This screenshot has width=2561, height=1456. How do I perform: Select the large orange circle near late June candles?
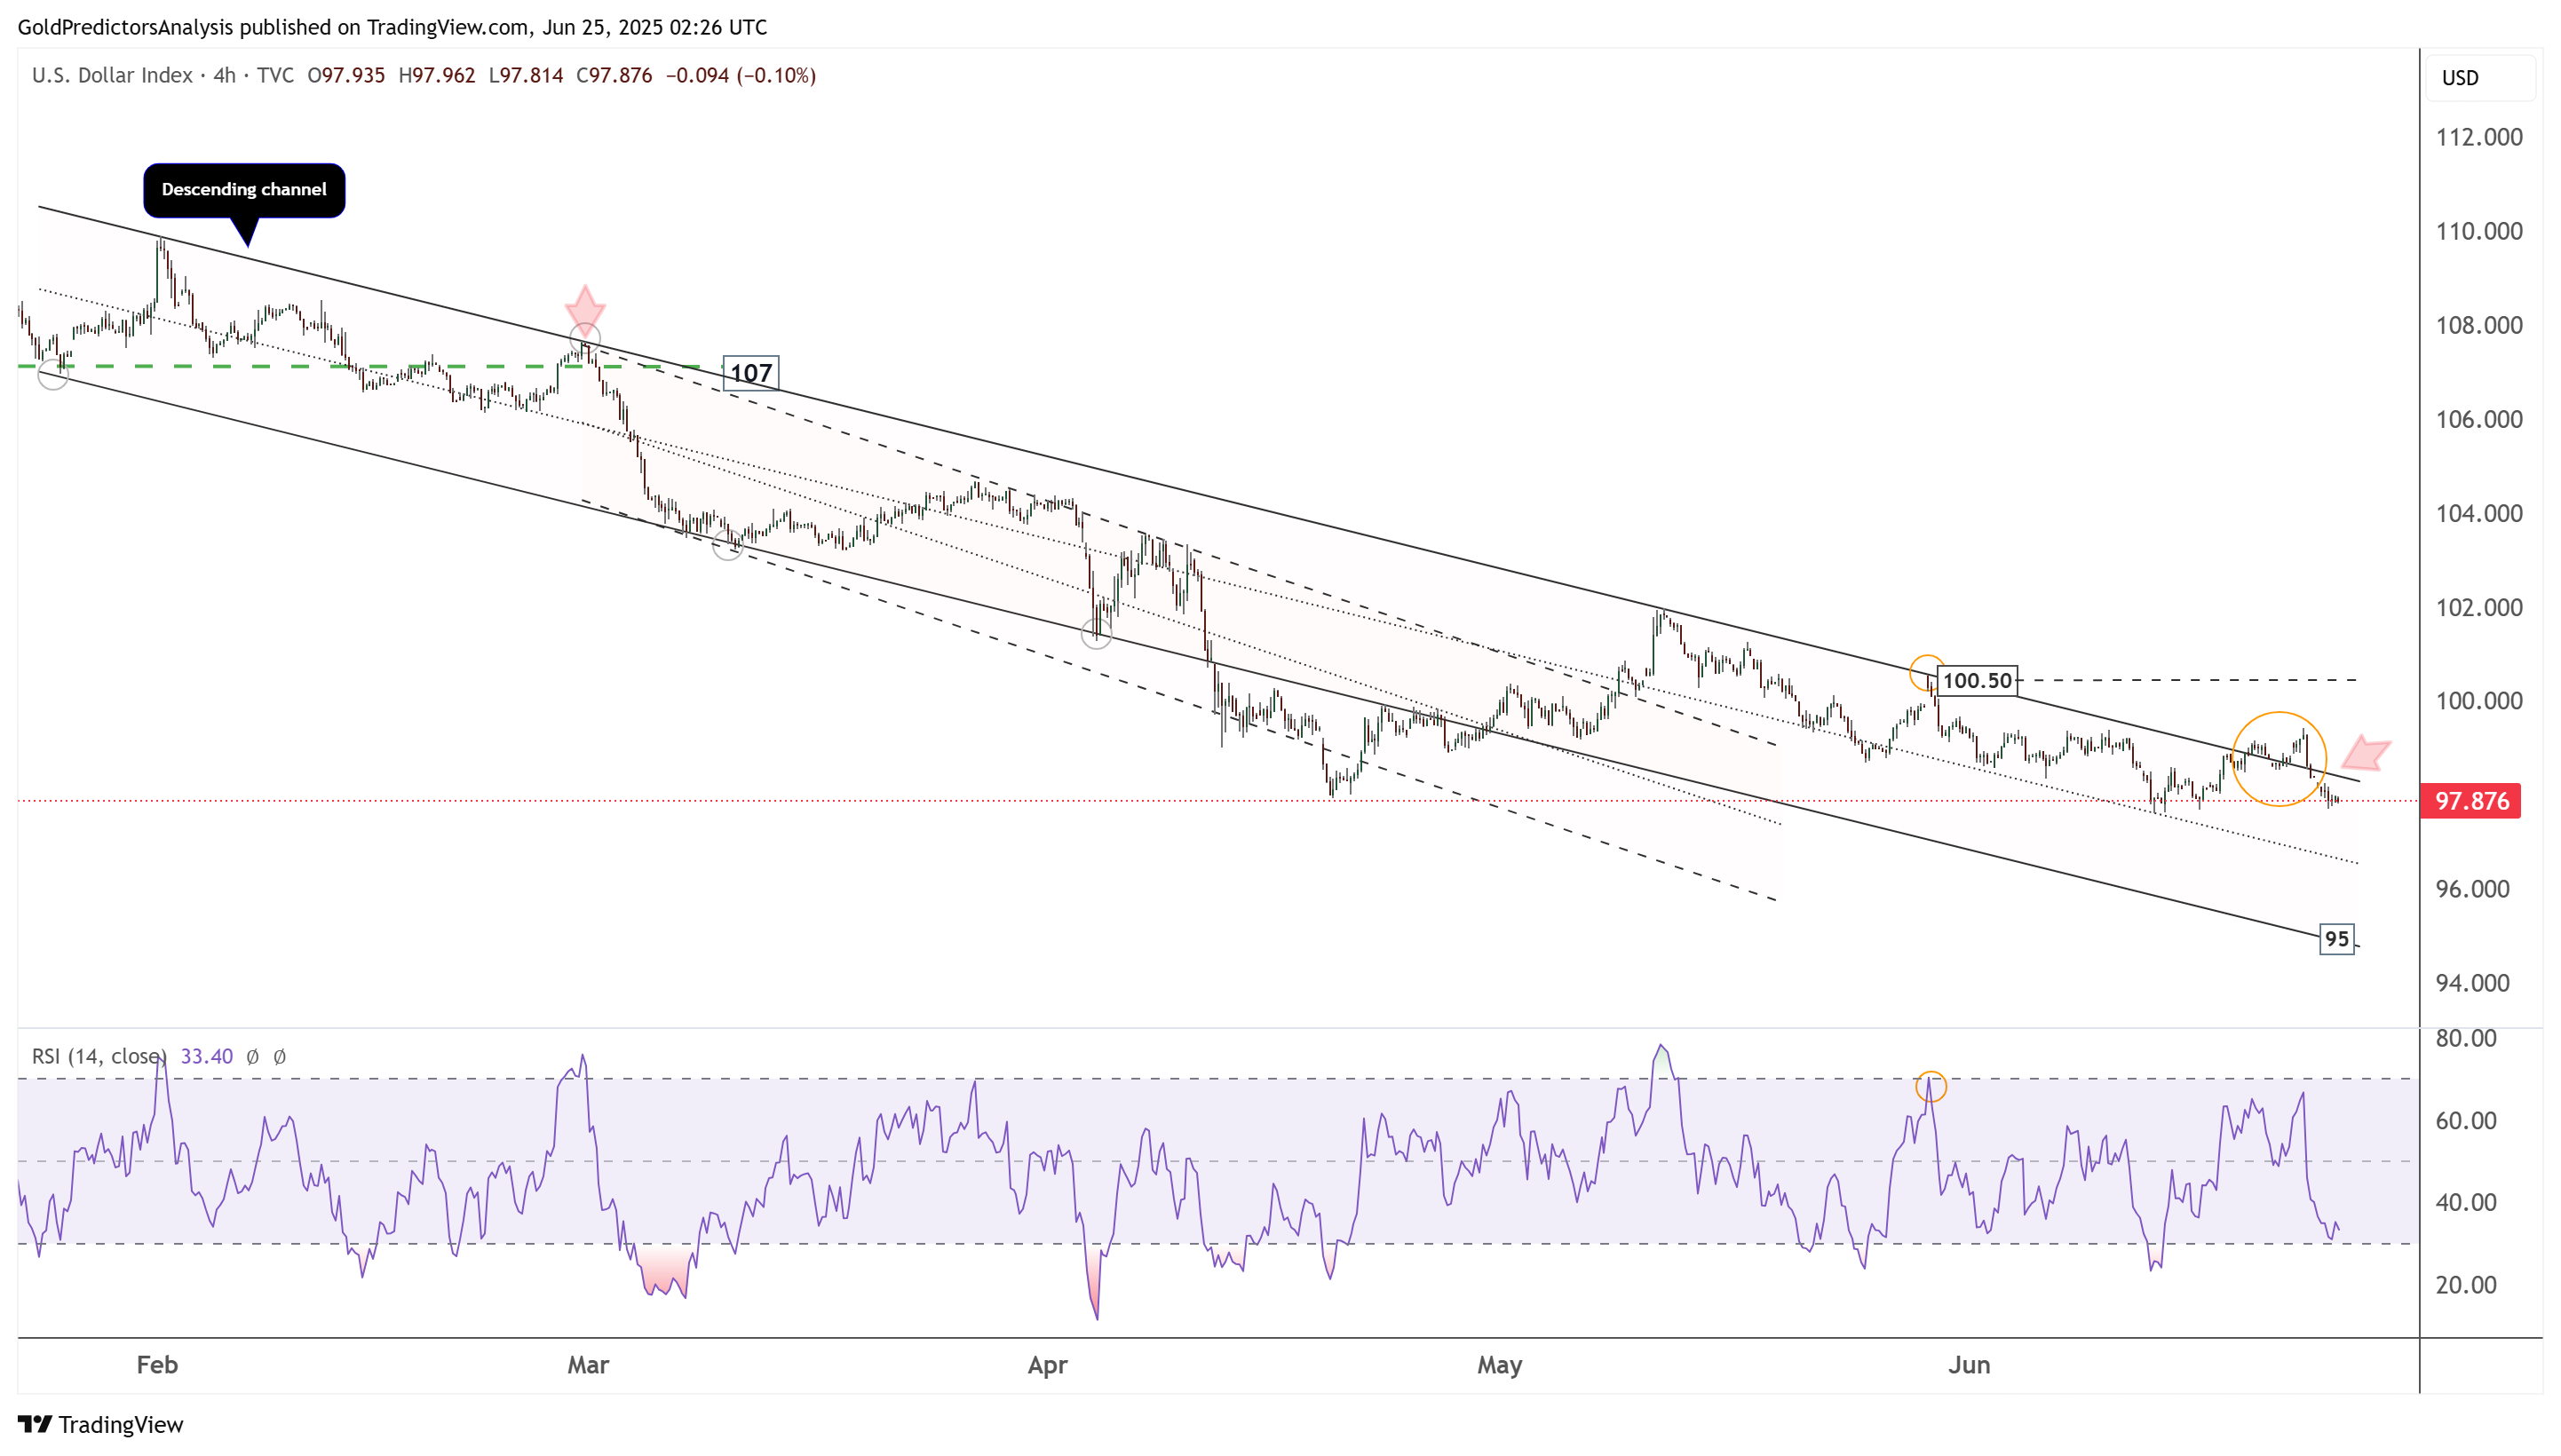coord(2279,759)
